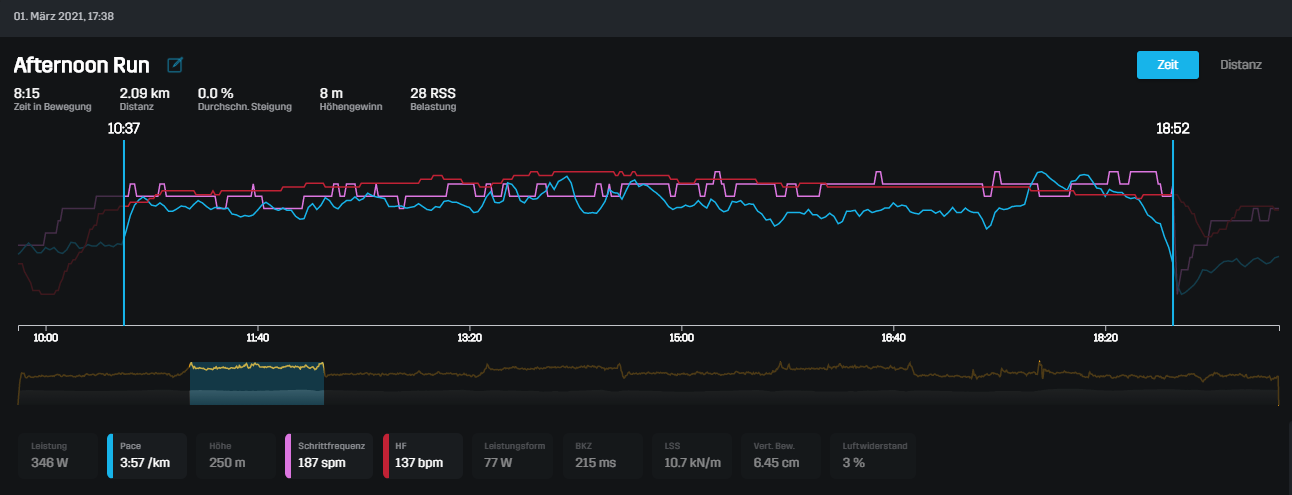Toggle off the HF heart rate line
The height and width of the screenshot is (495, 1292).
click(422, 456)
